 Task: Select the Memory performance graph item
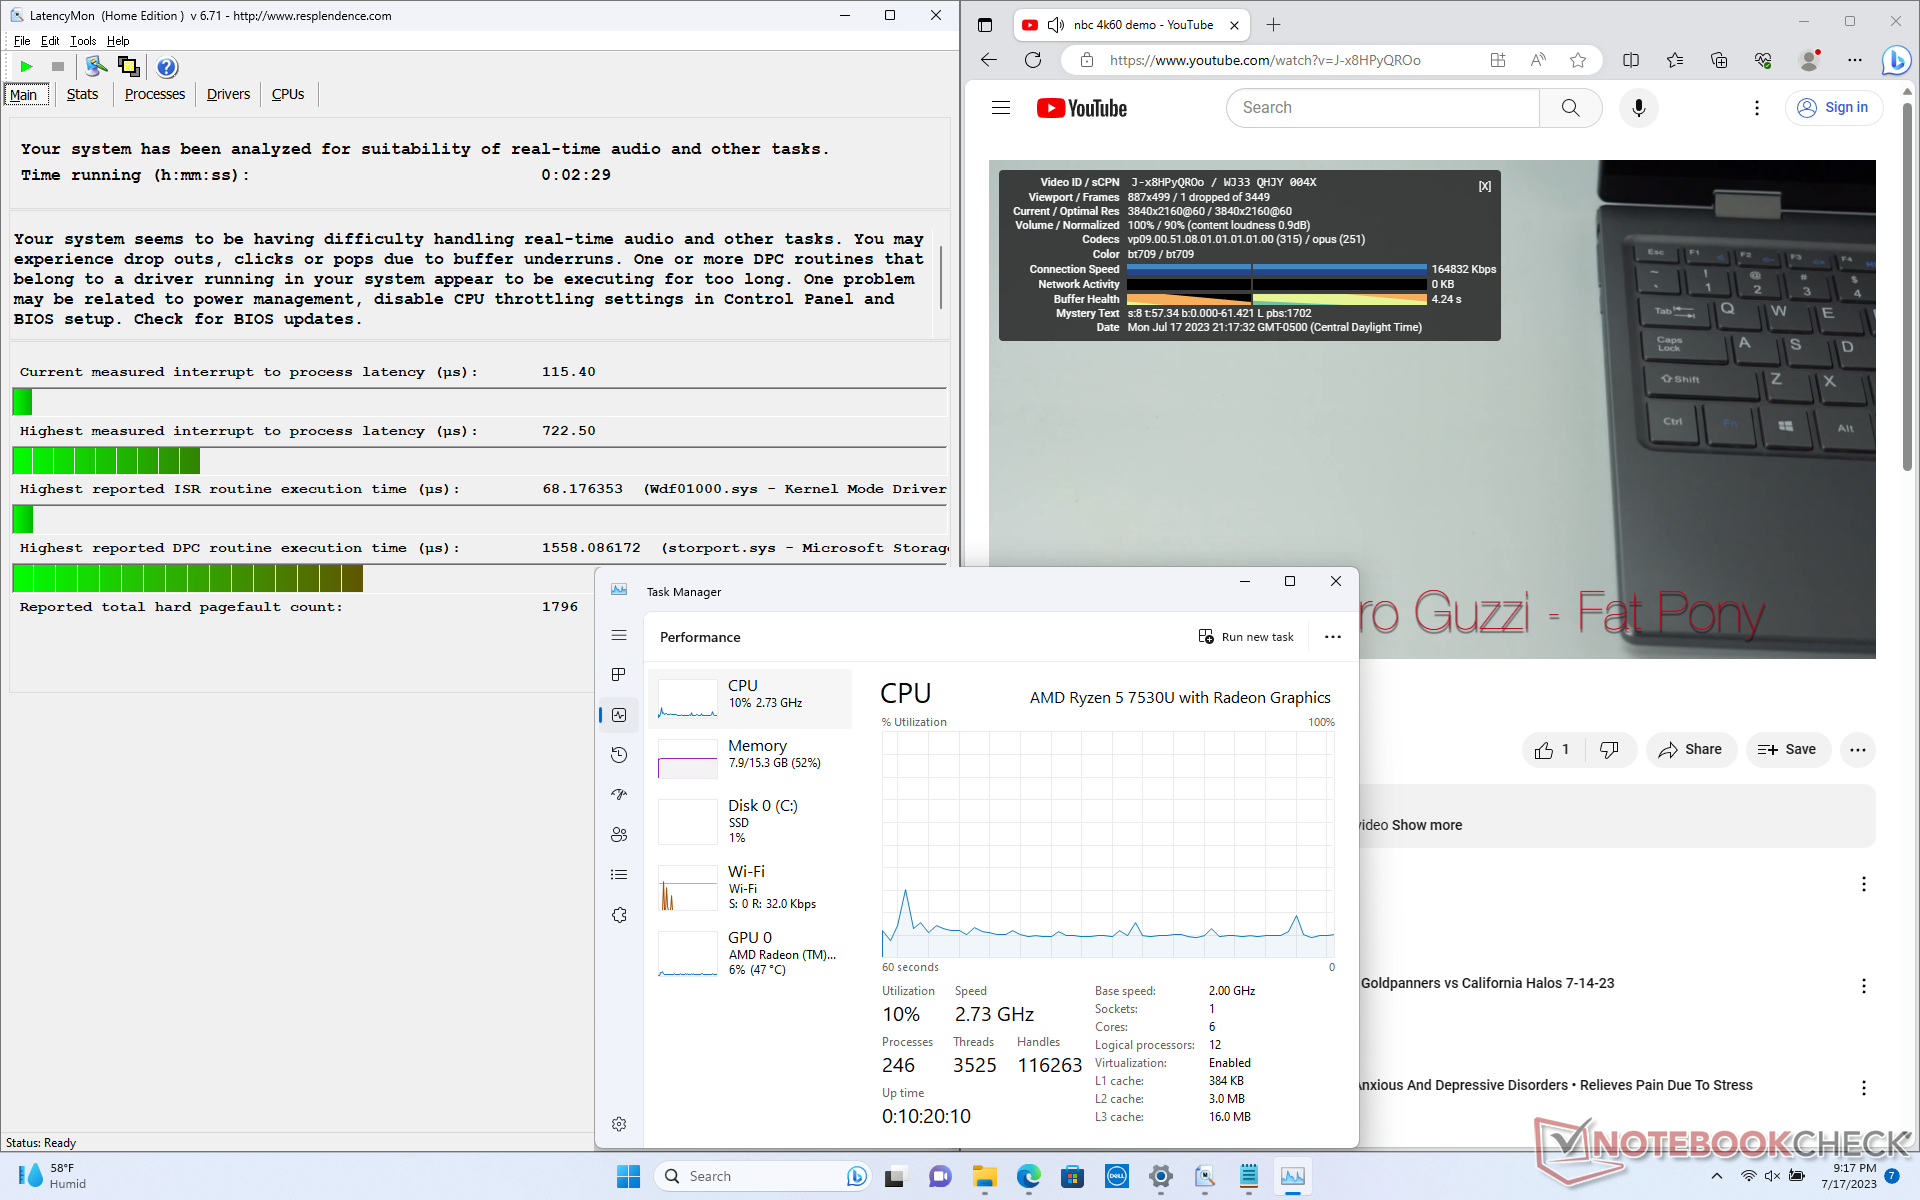[x=750, y=755]
